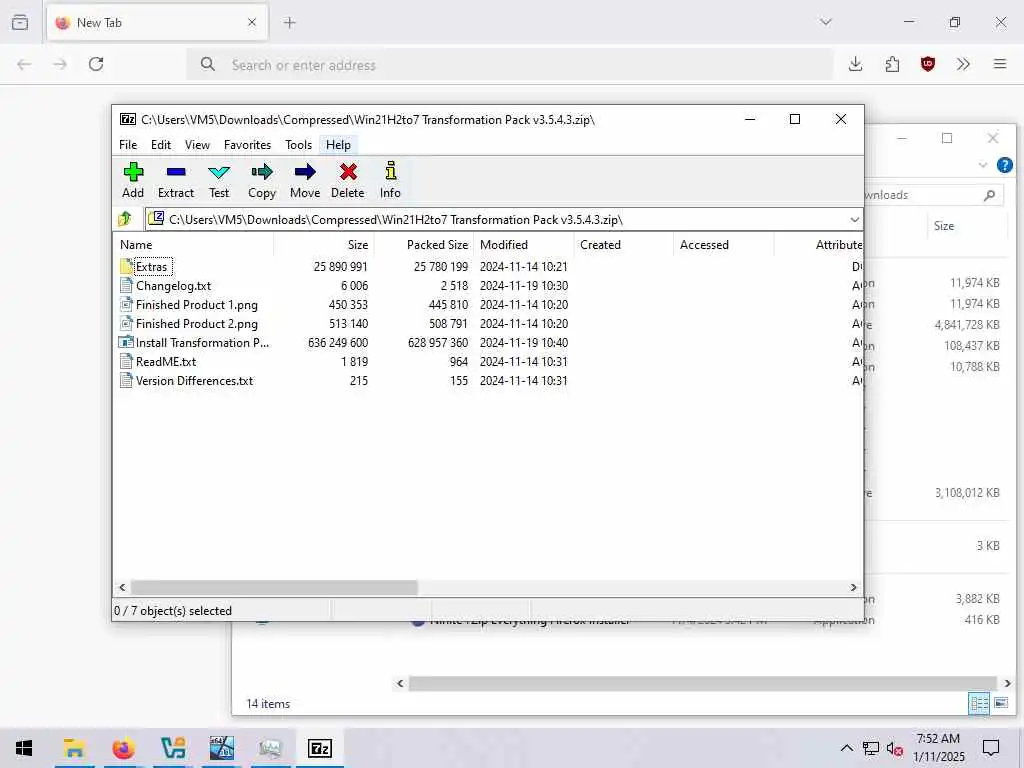The image size is (1024, 768).
Task: Open File Explorer from taskbar
Action: (x=74, y=748)
